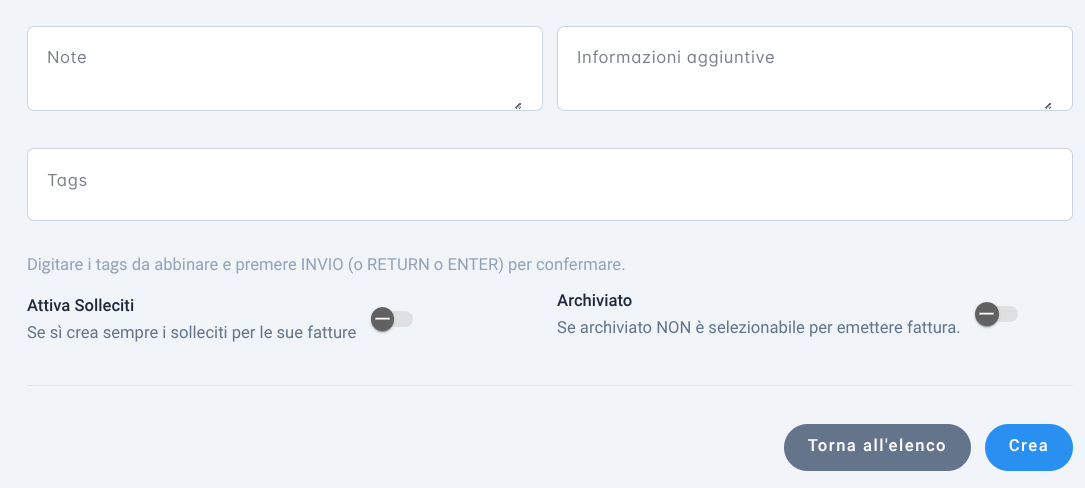
Task: Click into the Tags input field
Action: tap(549, 184)
